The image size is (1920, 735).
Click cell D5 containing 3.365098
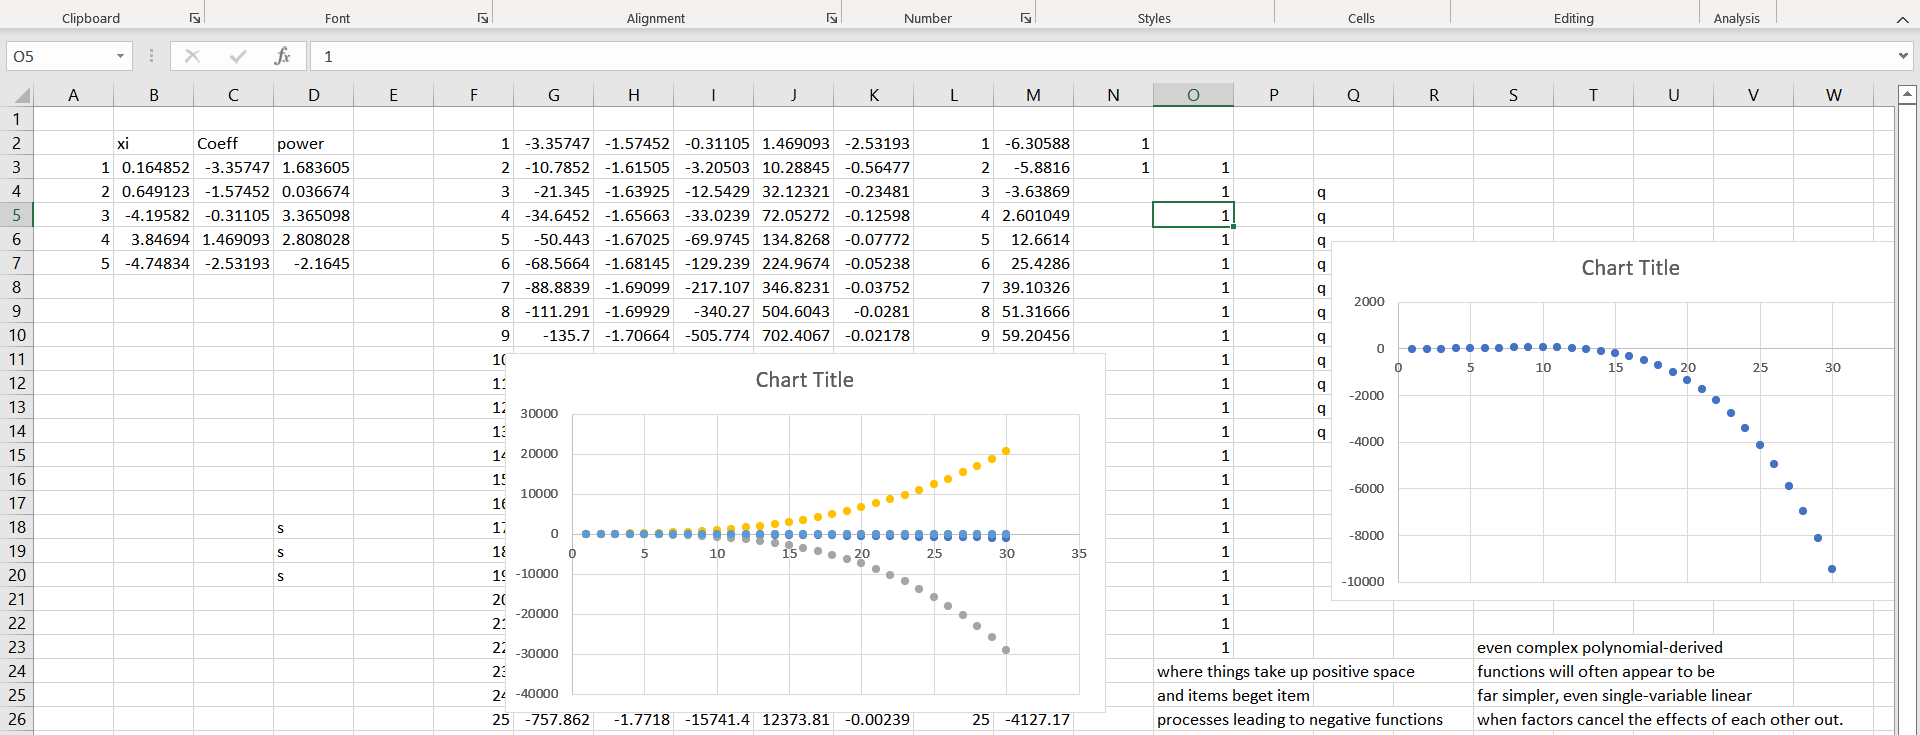pos(313,215)
